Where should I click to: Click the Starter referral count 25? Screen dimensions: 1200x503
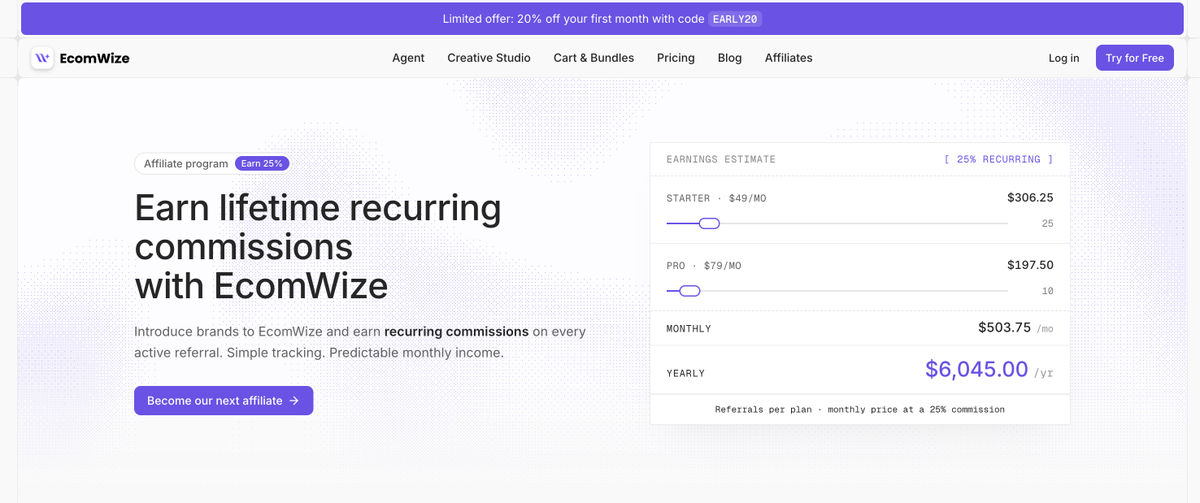coord(1047,223)
